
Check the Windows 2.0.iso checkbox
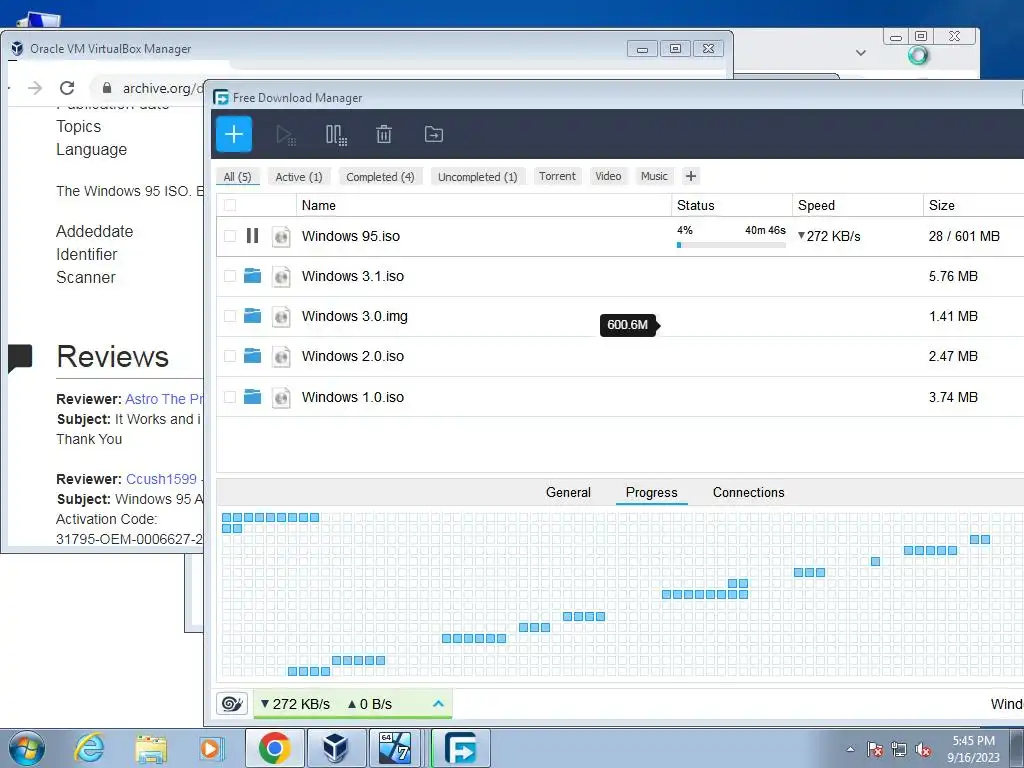tap(230, 356)
